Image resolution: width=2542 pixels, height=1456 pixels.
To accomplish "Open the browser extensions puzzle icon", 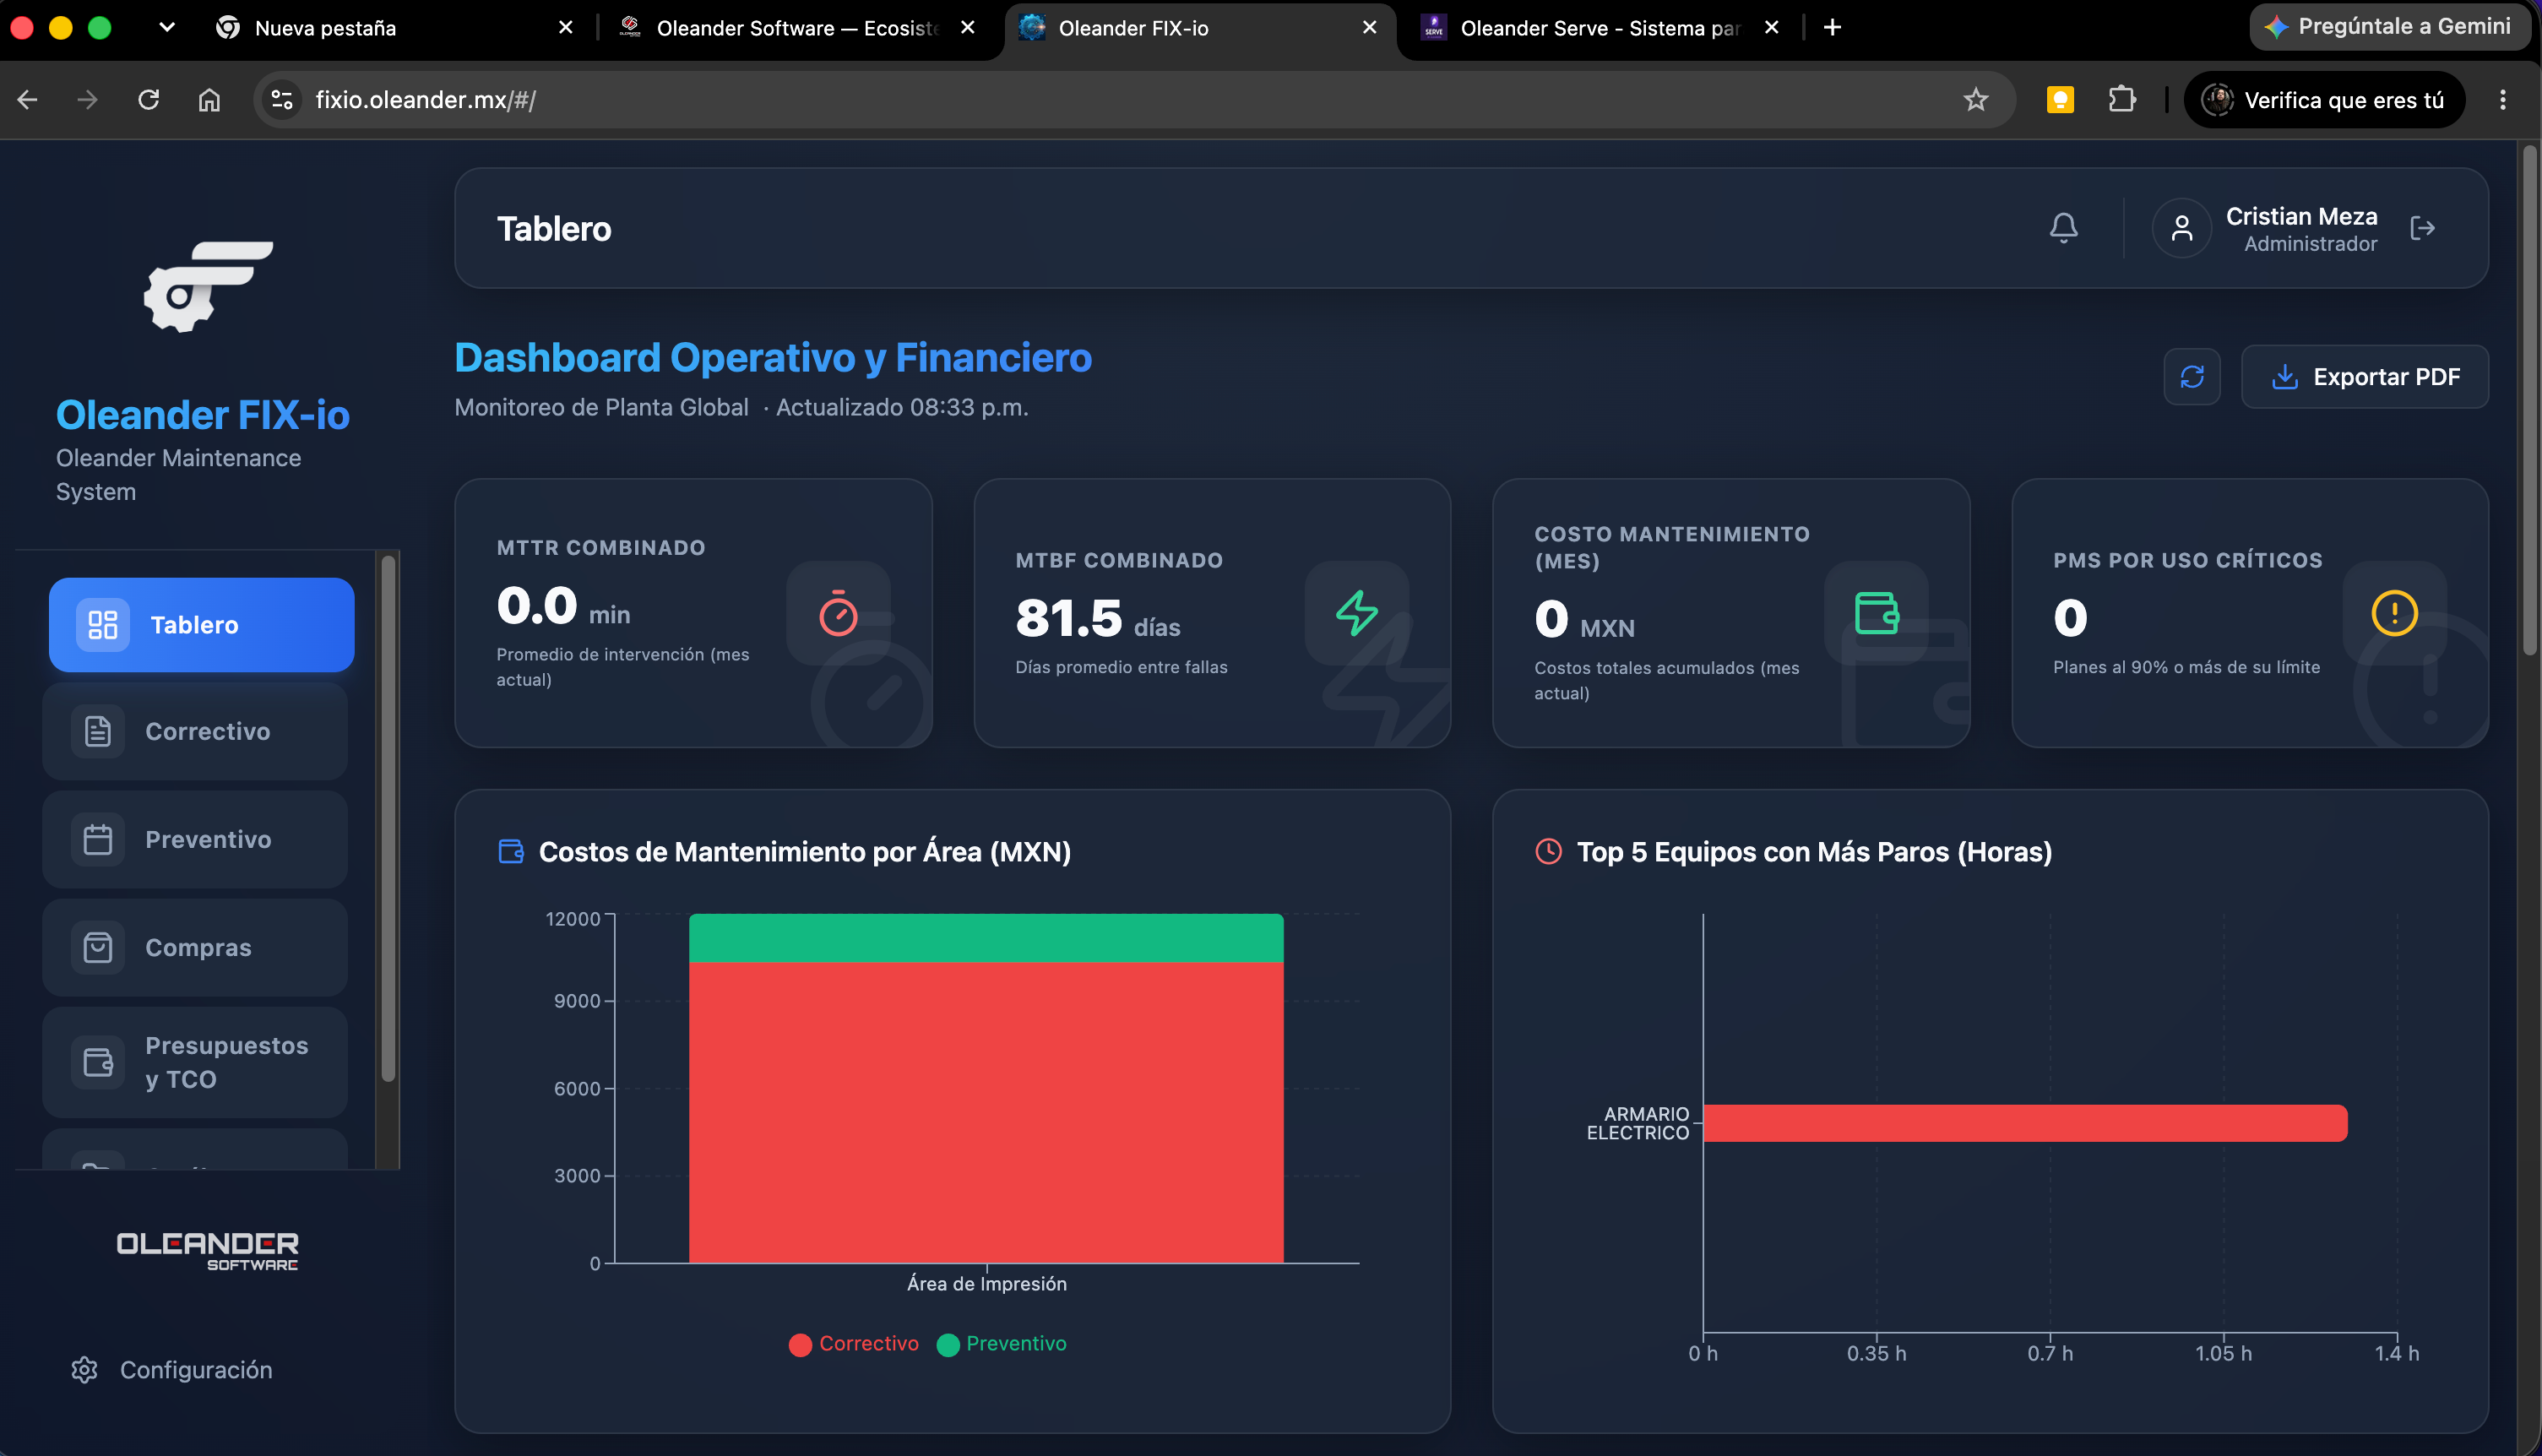I will (2121, 99).
